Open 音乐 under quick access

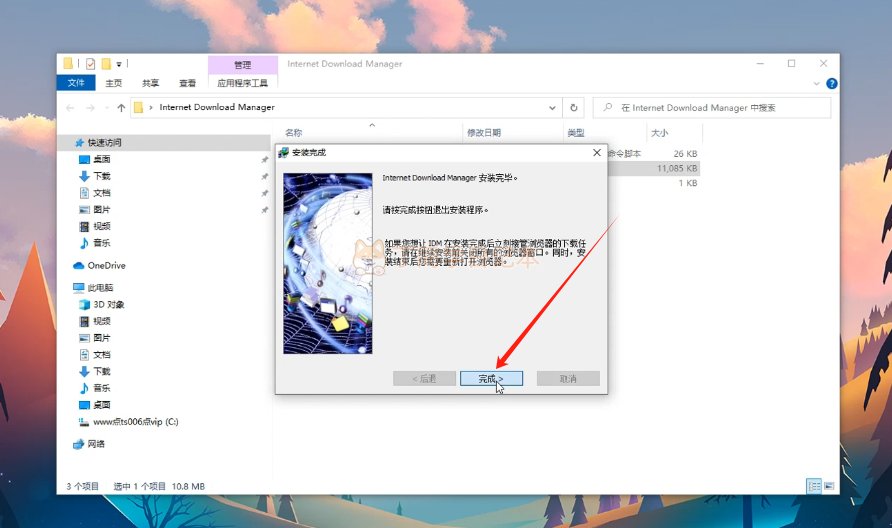pos(102,243)
